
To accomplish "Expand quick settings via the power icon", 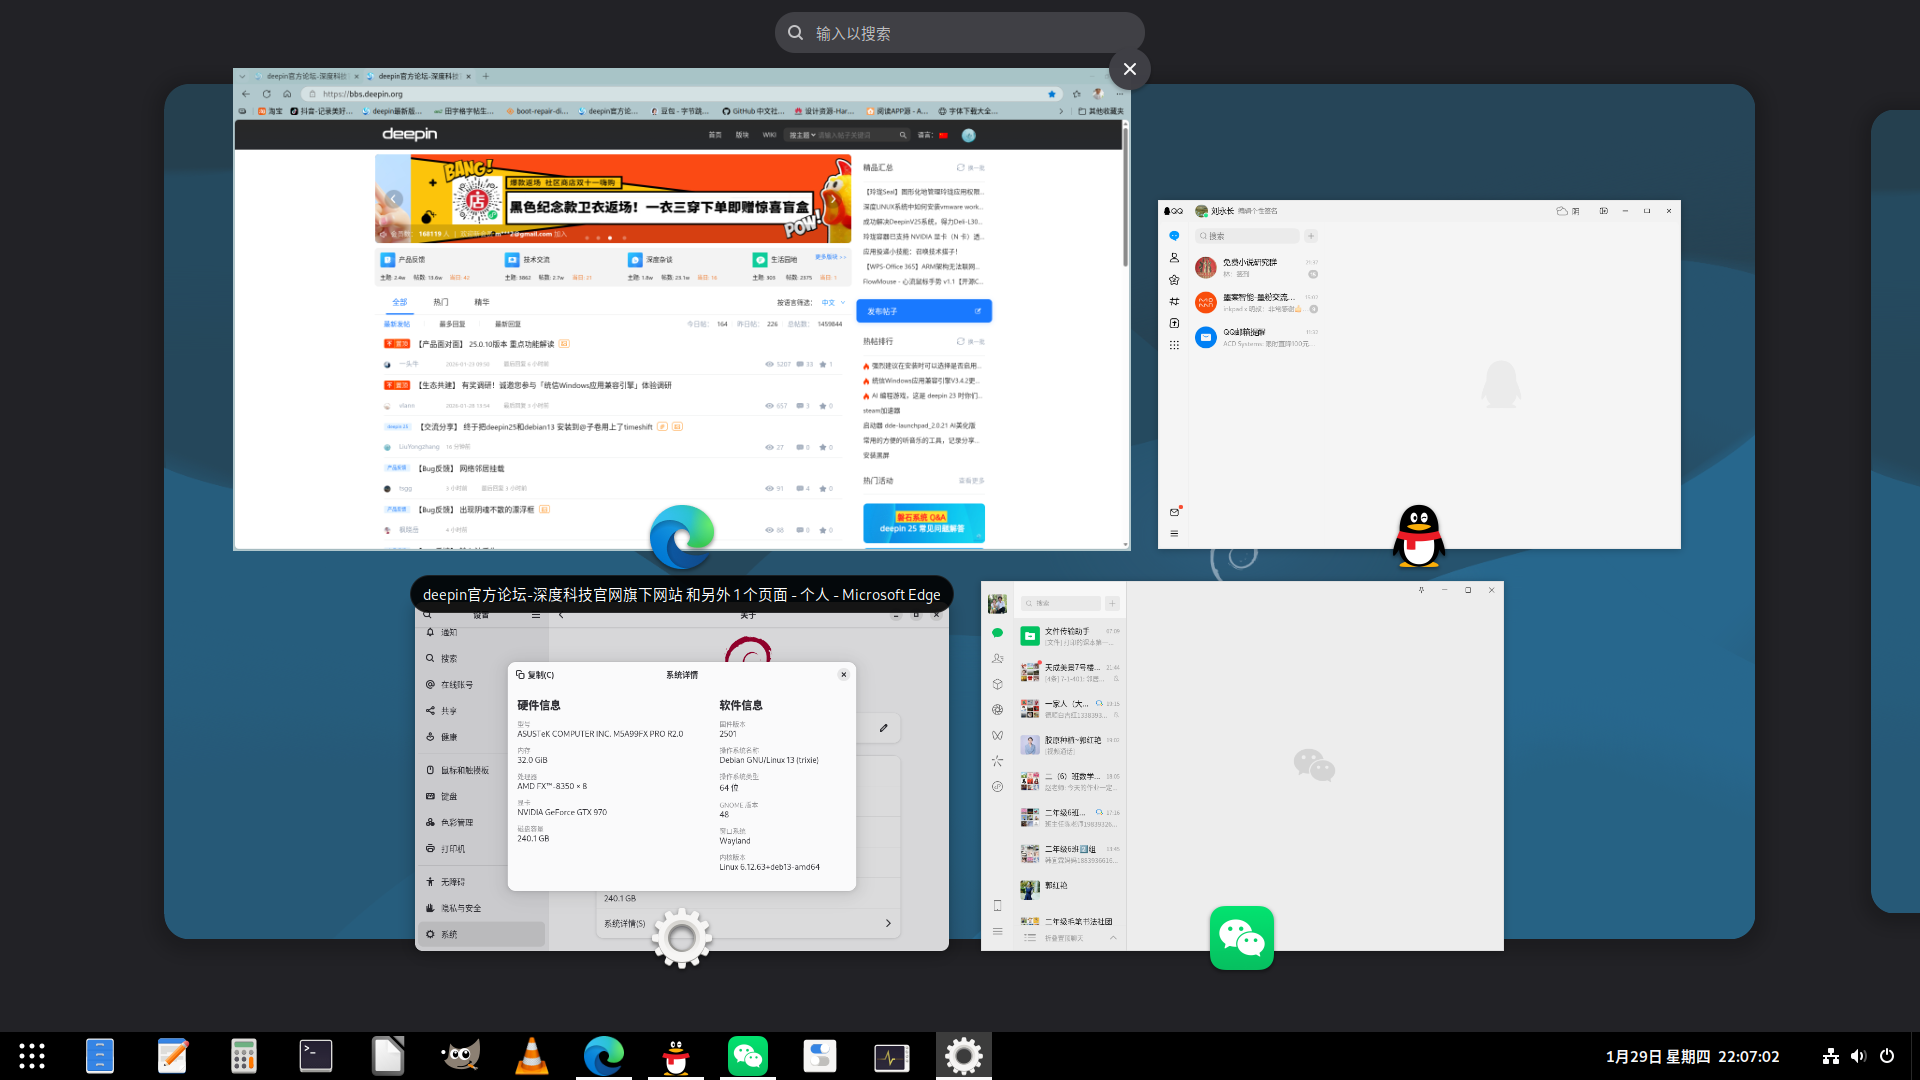I will click(1887, 1056).
